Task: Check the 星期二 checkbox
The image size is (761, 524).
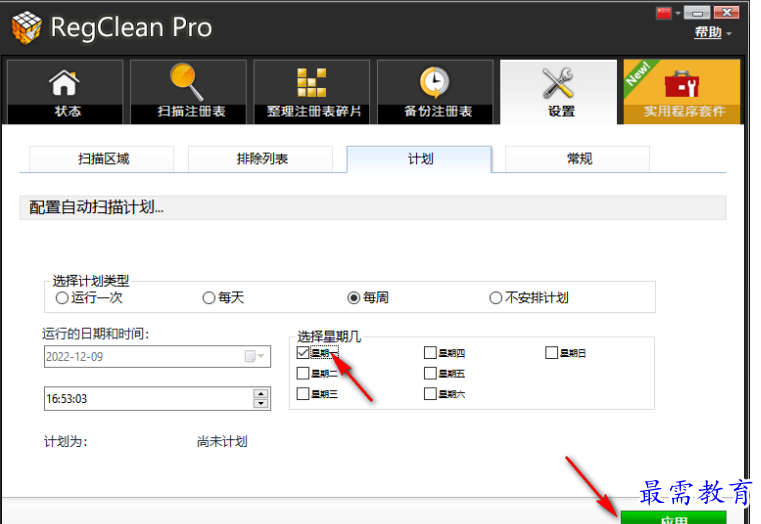Action: (x=303, y=373)
